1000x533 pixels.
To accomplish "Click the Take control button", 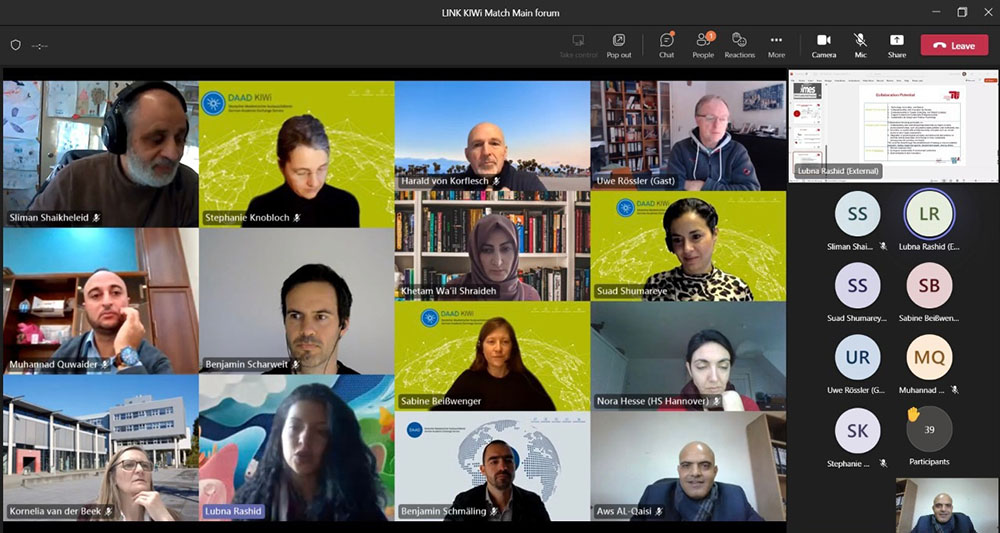I will [x=579, y=44].
